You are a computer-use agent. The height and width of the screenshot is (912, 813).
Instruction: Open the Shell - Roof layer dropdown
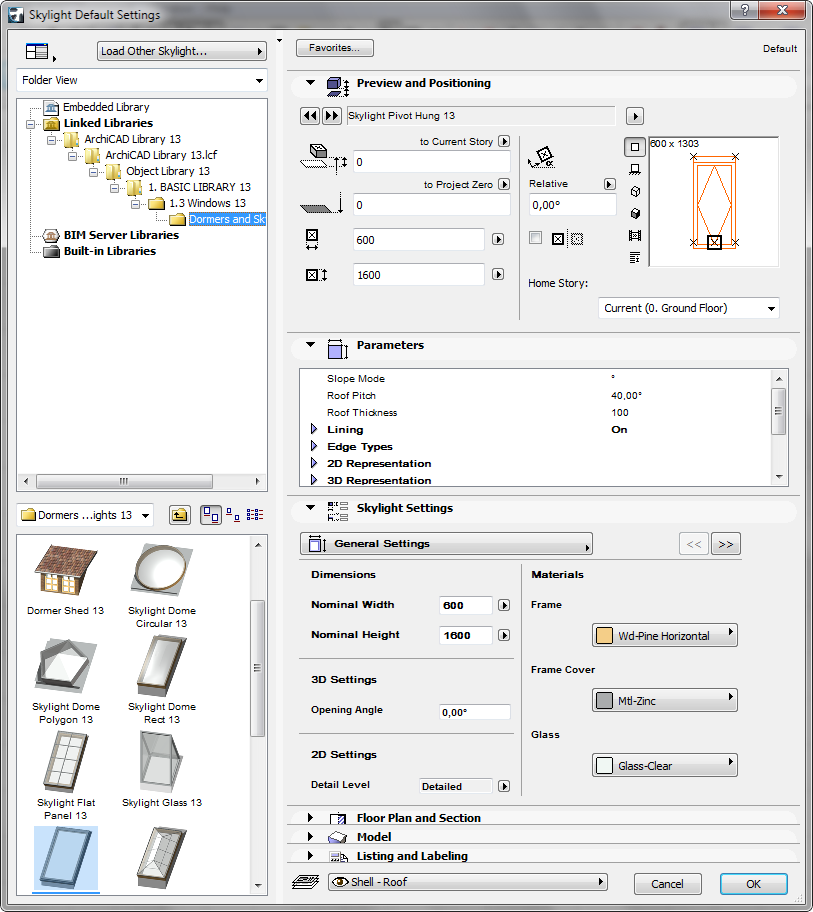pyautogui.click(x=467, y=882)
